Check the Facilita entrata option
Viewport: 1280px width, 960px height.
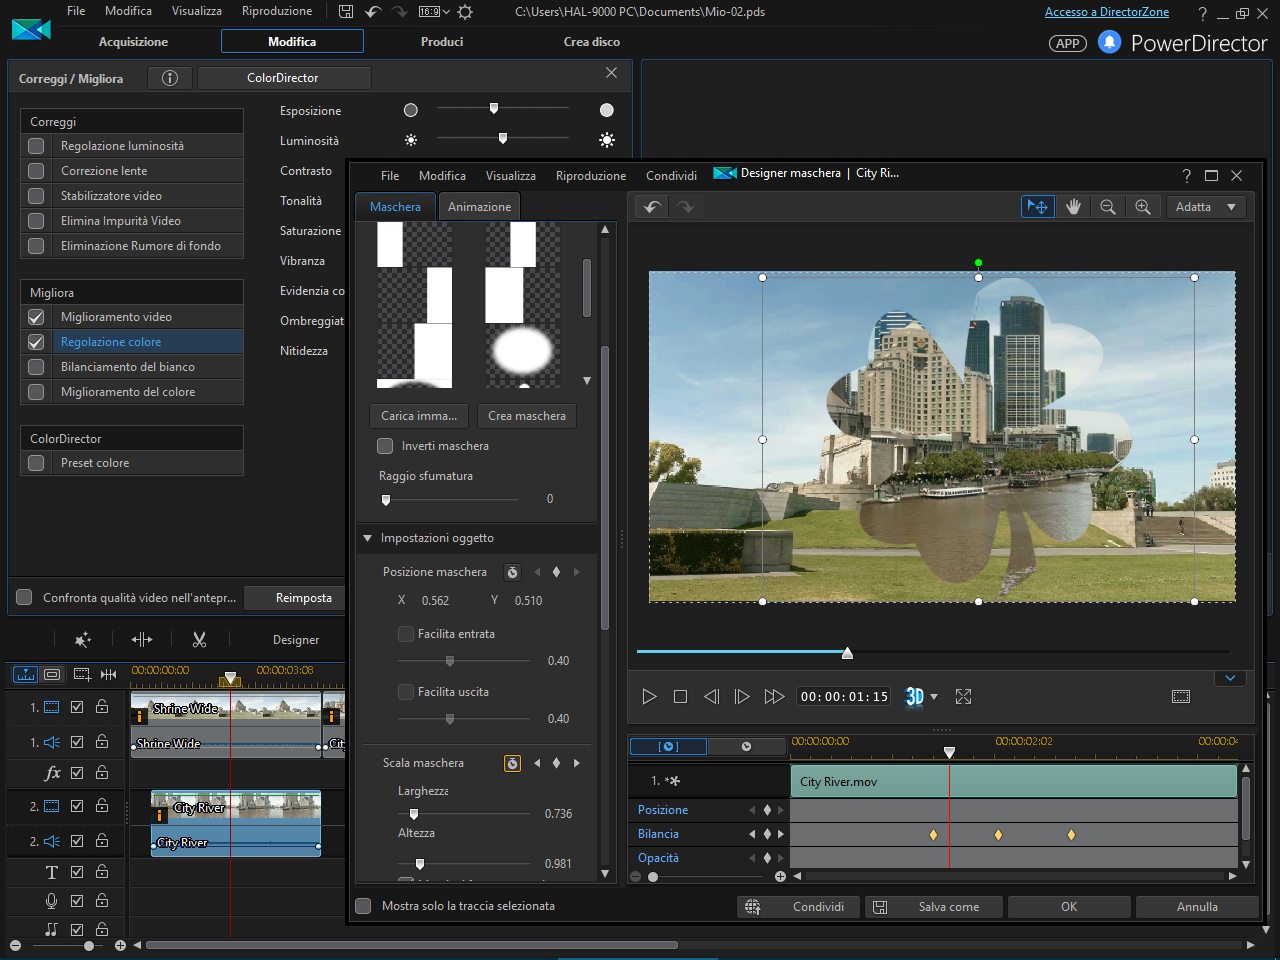pos(406,634)
